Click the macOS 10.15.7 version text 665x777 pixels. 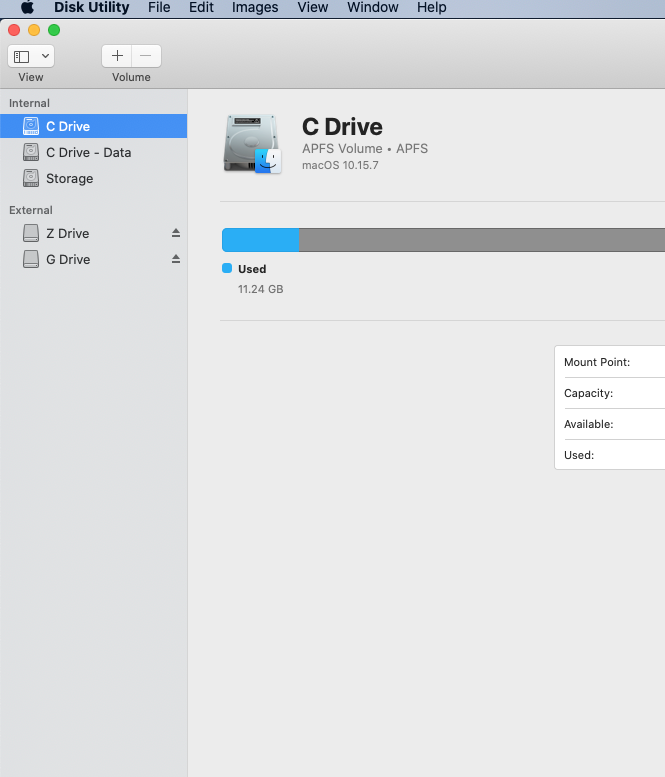pos(340,165)
